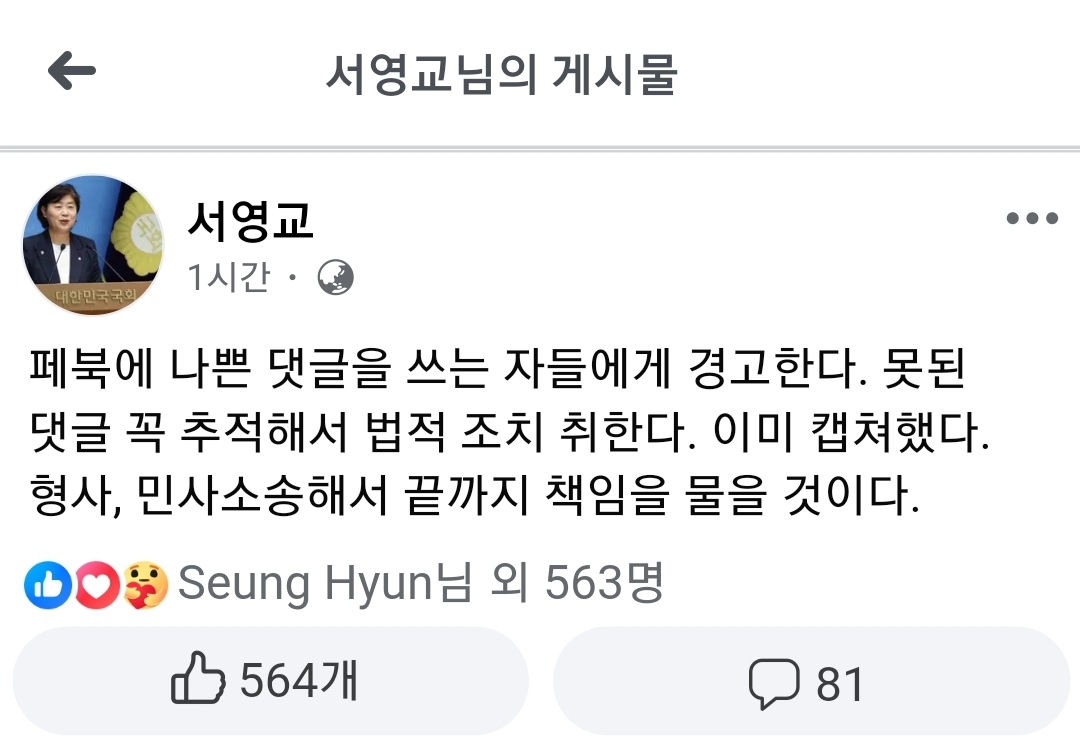This screenshot has width=1080, height=756.
Task: Open the three-dot post options menu
Action: pyautogui.click(x=1031, y=218)
